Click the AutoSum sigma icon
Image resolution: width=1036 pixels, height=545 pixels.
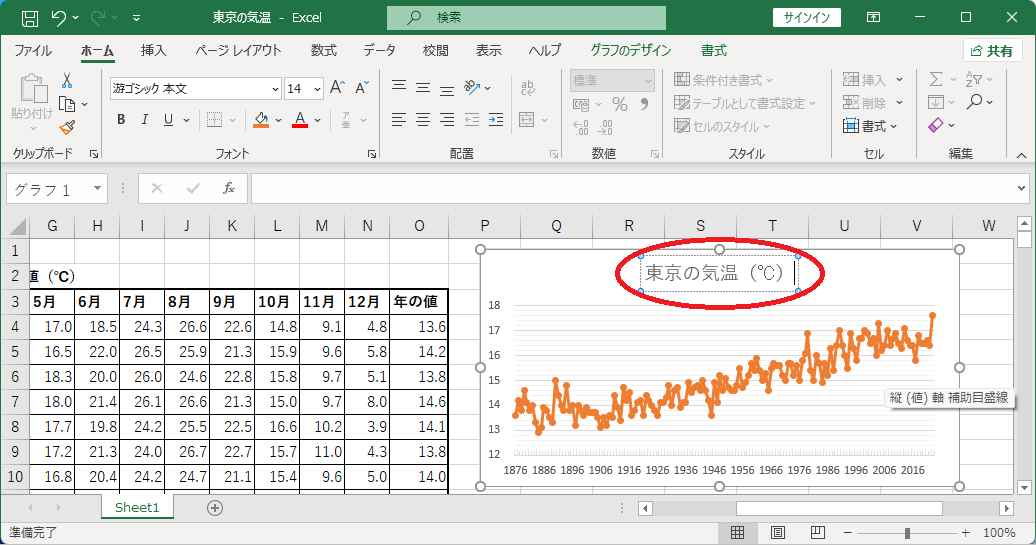pos(936,79)
